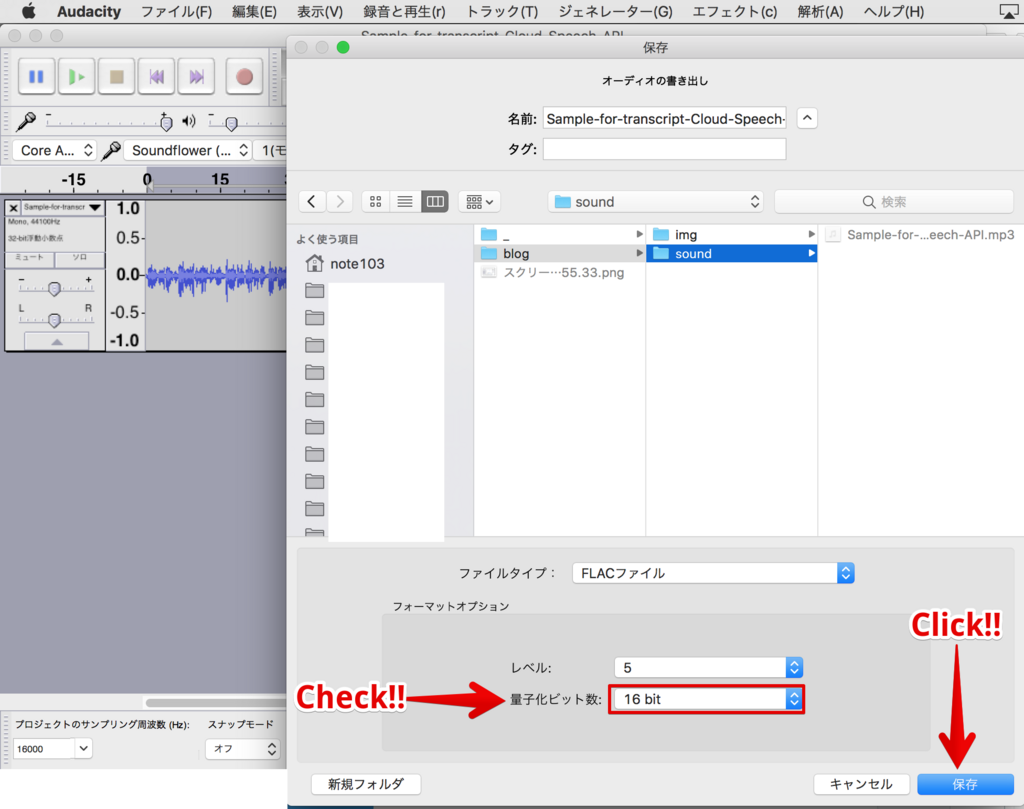Open the レベル 5 dropdown

[x=709, y=667]
